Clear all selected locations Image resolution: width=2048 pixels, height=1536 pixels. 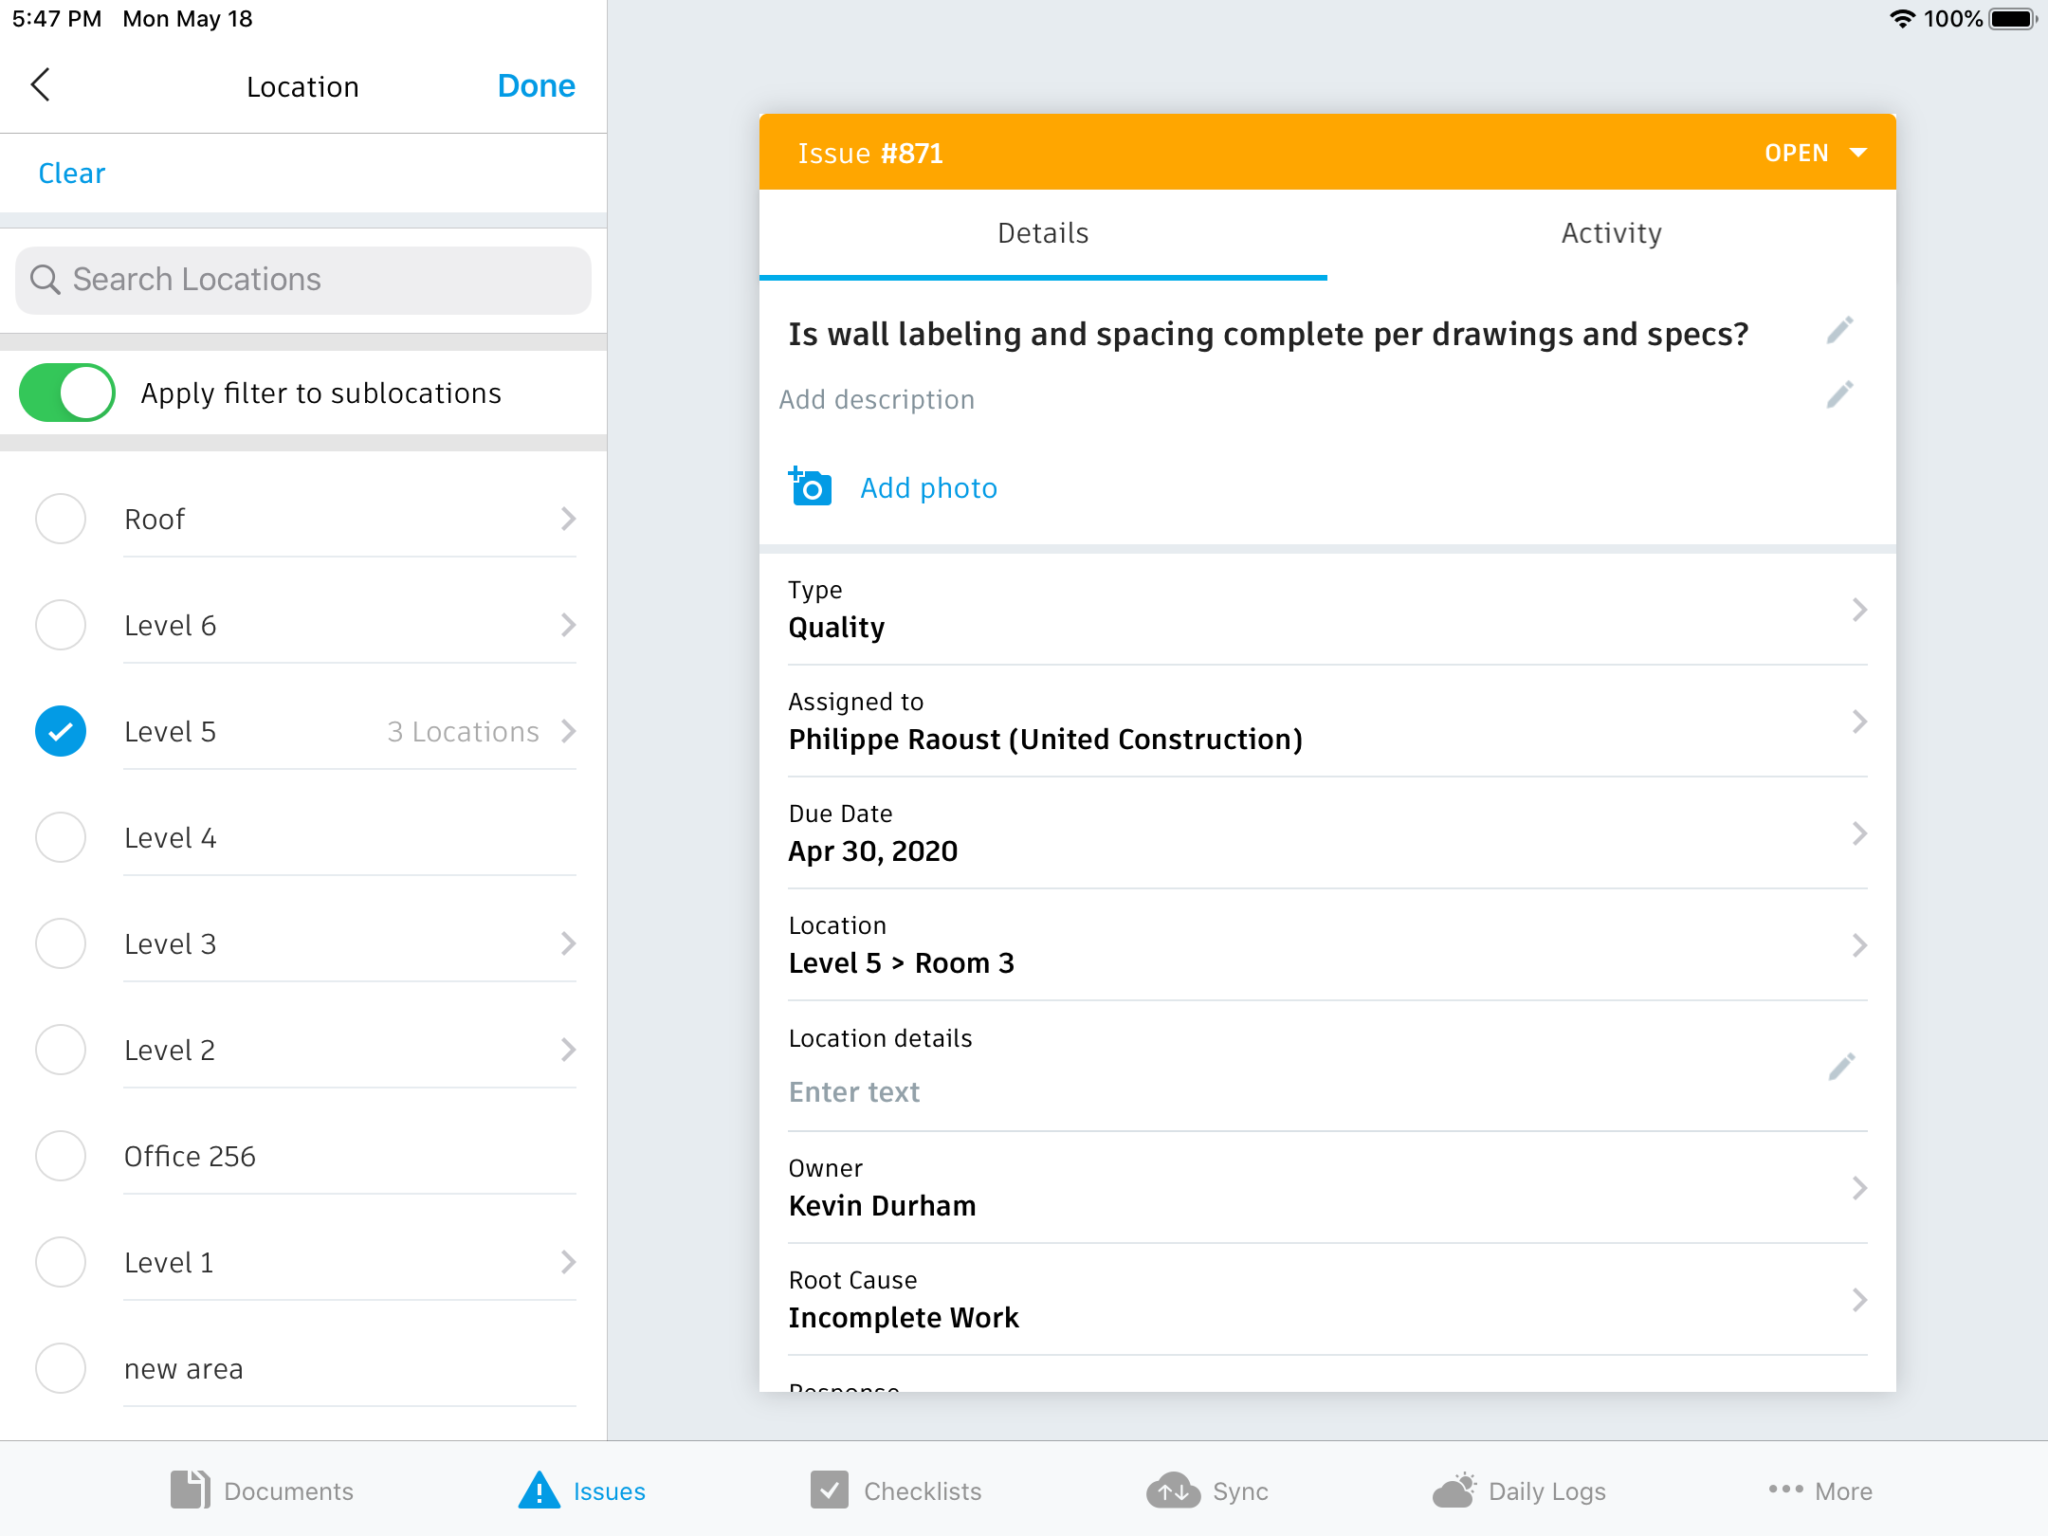coord(71,173)
